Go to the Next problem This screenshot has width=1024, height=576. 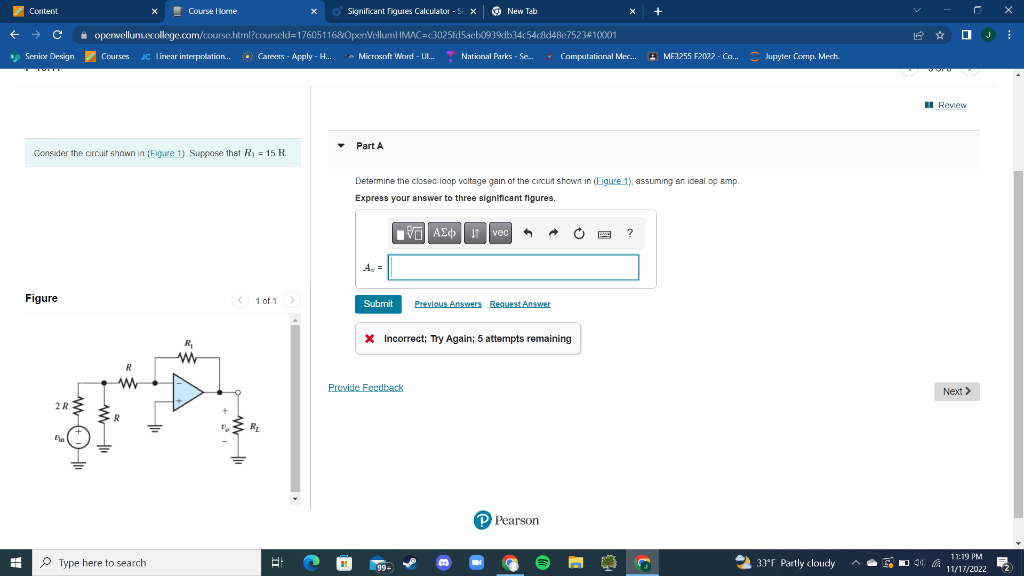[x=957, y=391]
